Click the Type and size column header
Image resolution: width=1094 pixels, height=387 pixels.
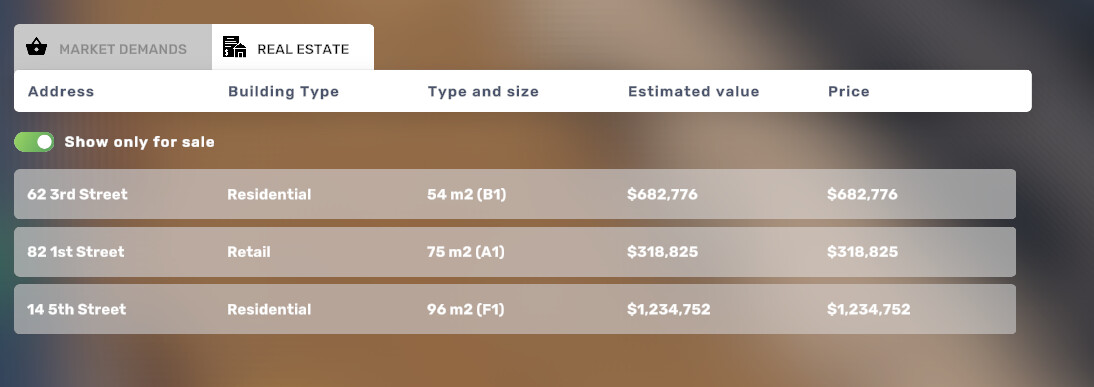(x=483, y=91)
